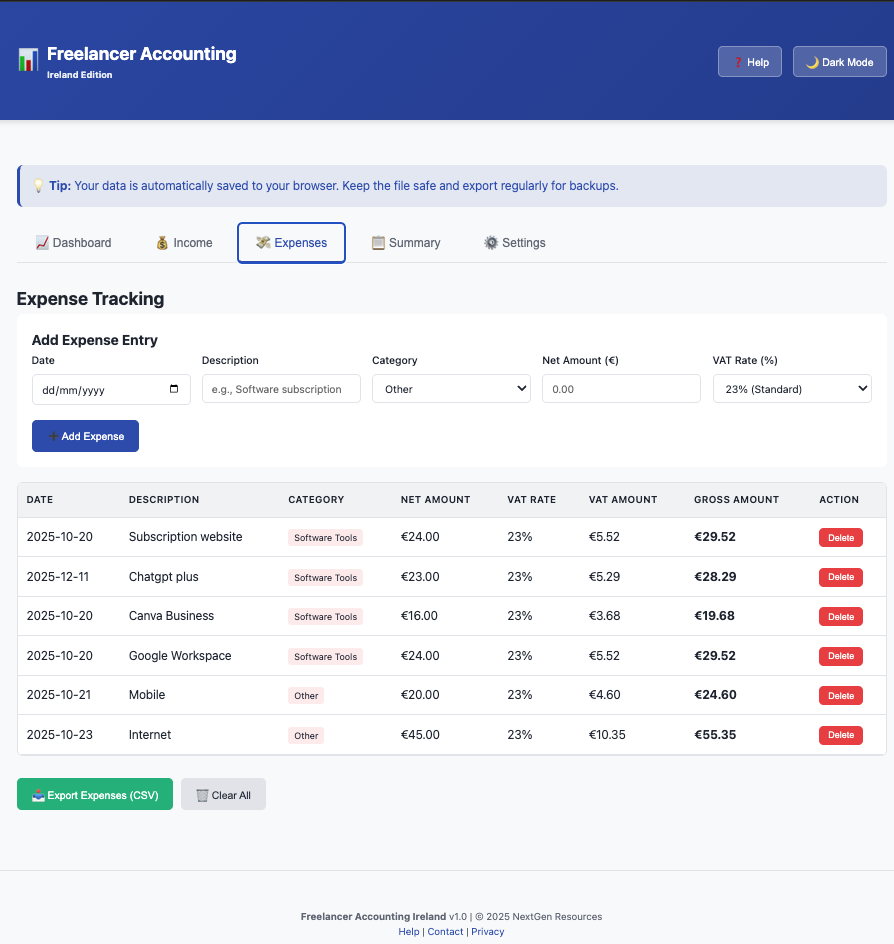Click the 2025-10-21 date cell
The image size is (894, 944).
click(x=58, y=694)
